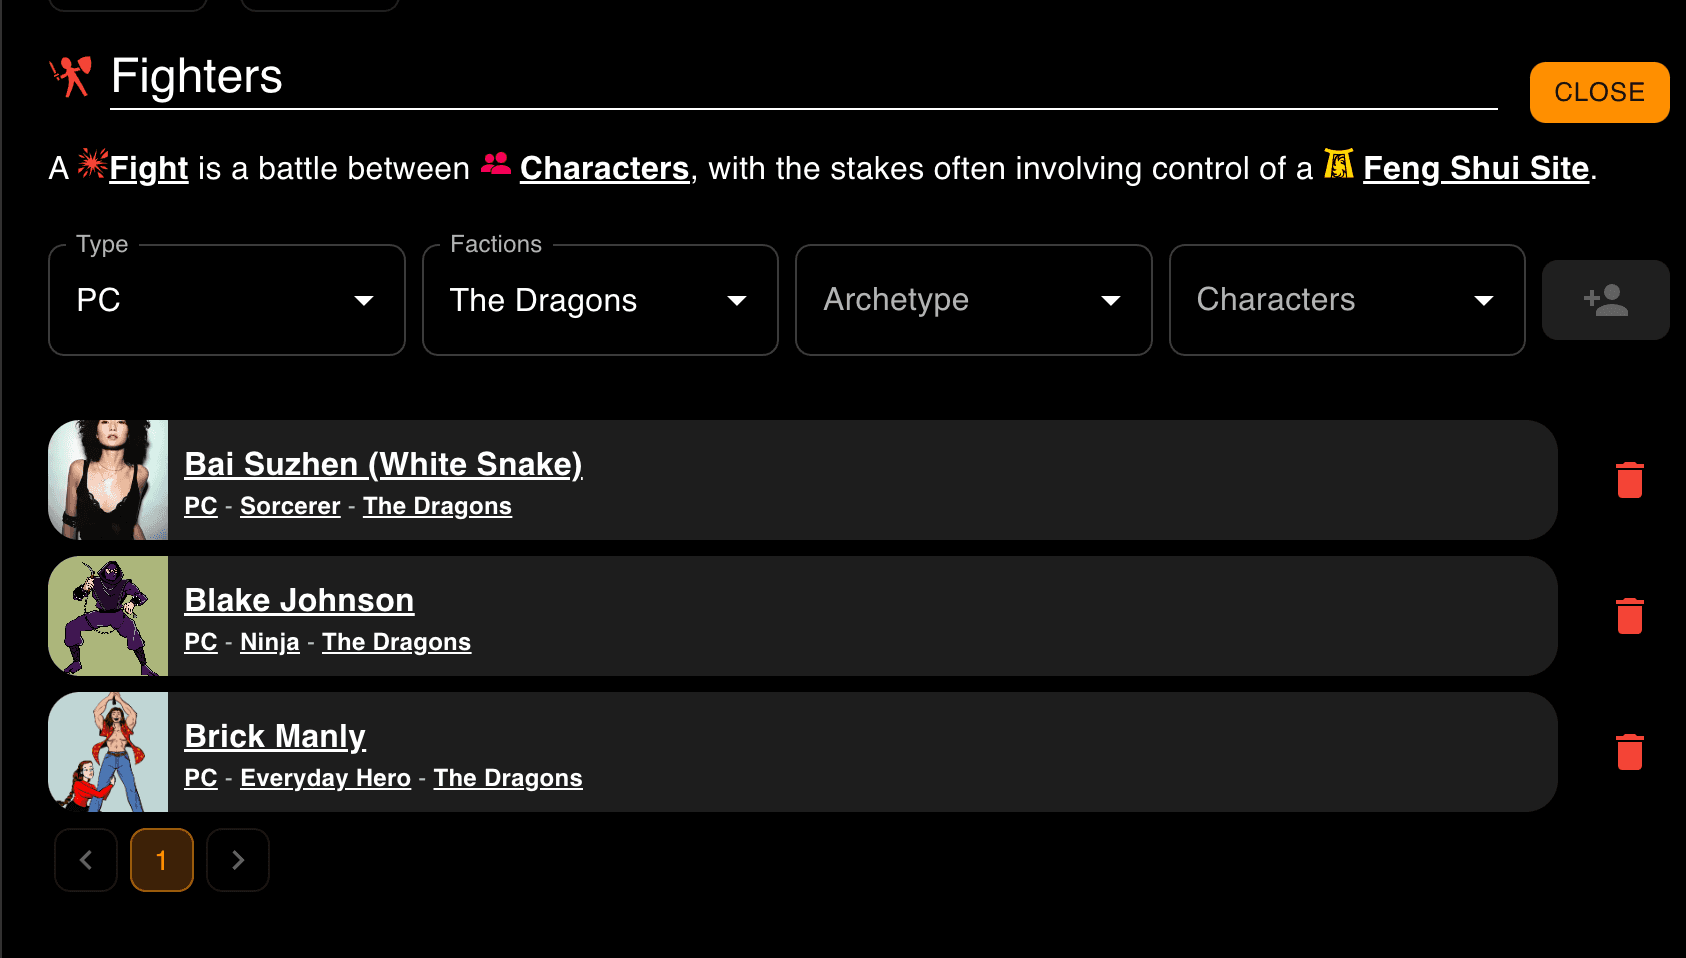Click the Sorcerer archetype link

pyautogui.click(x=290, y=506)
